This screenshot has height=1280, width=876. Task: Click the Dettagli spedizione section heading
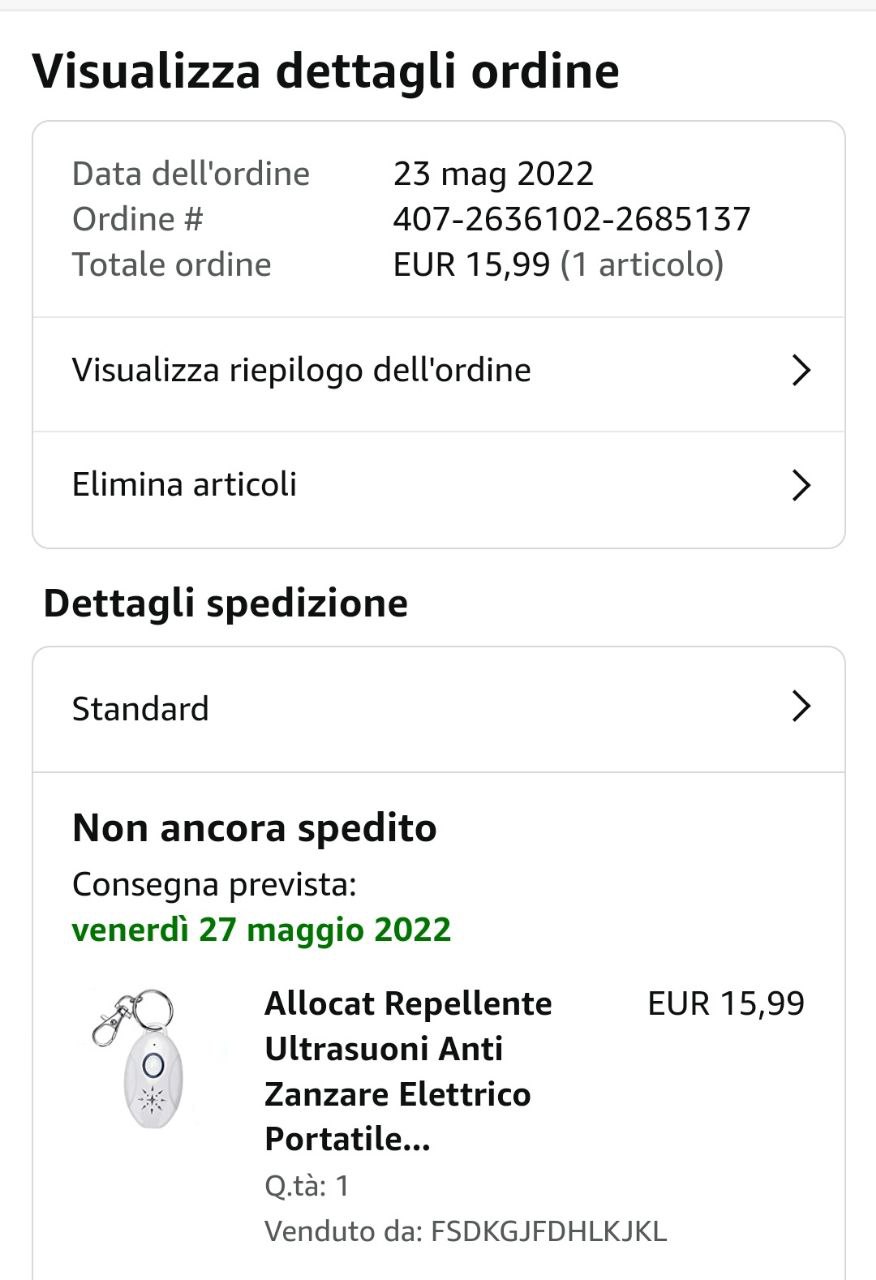(x=225, y=603)
